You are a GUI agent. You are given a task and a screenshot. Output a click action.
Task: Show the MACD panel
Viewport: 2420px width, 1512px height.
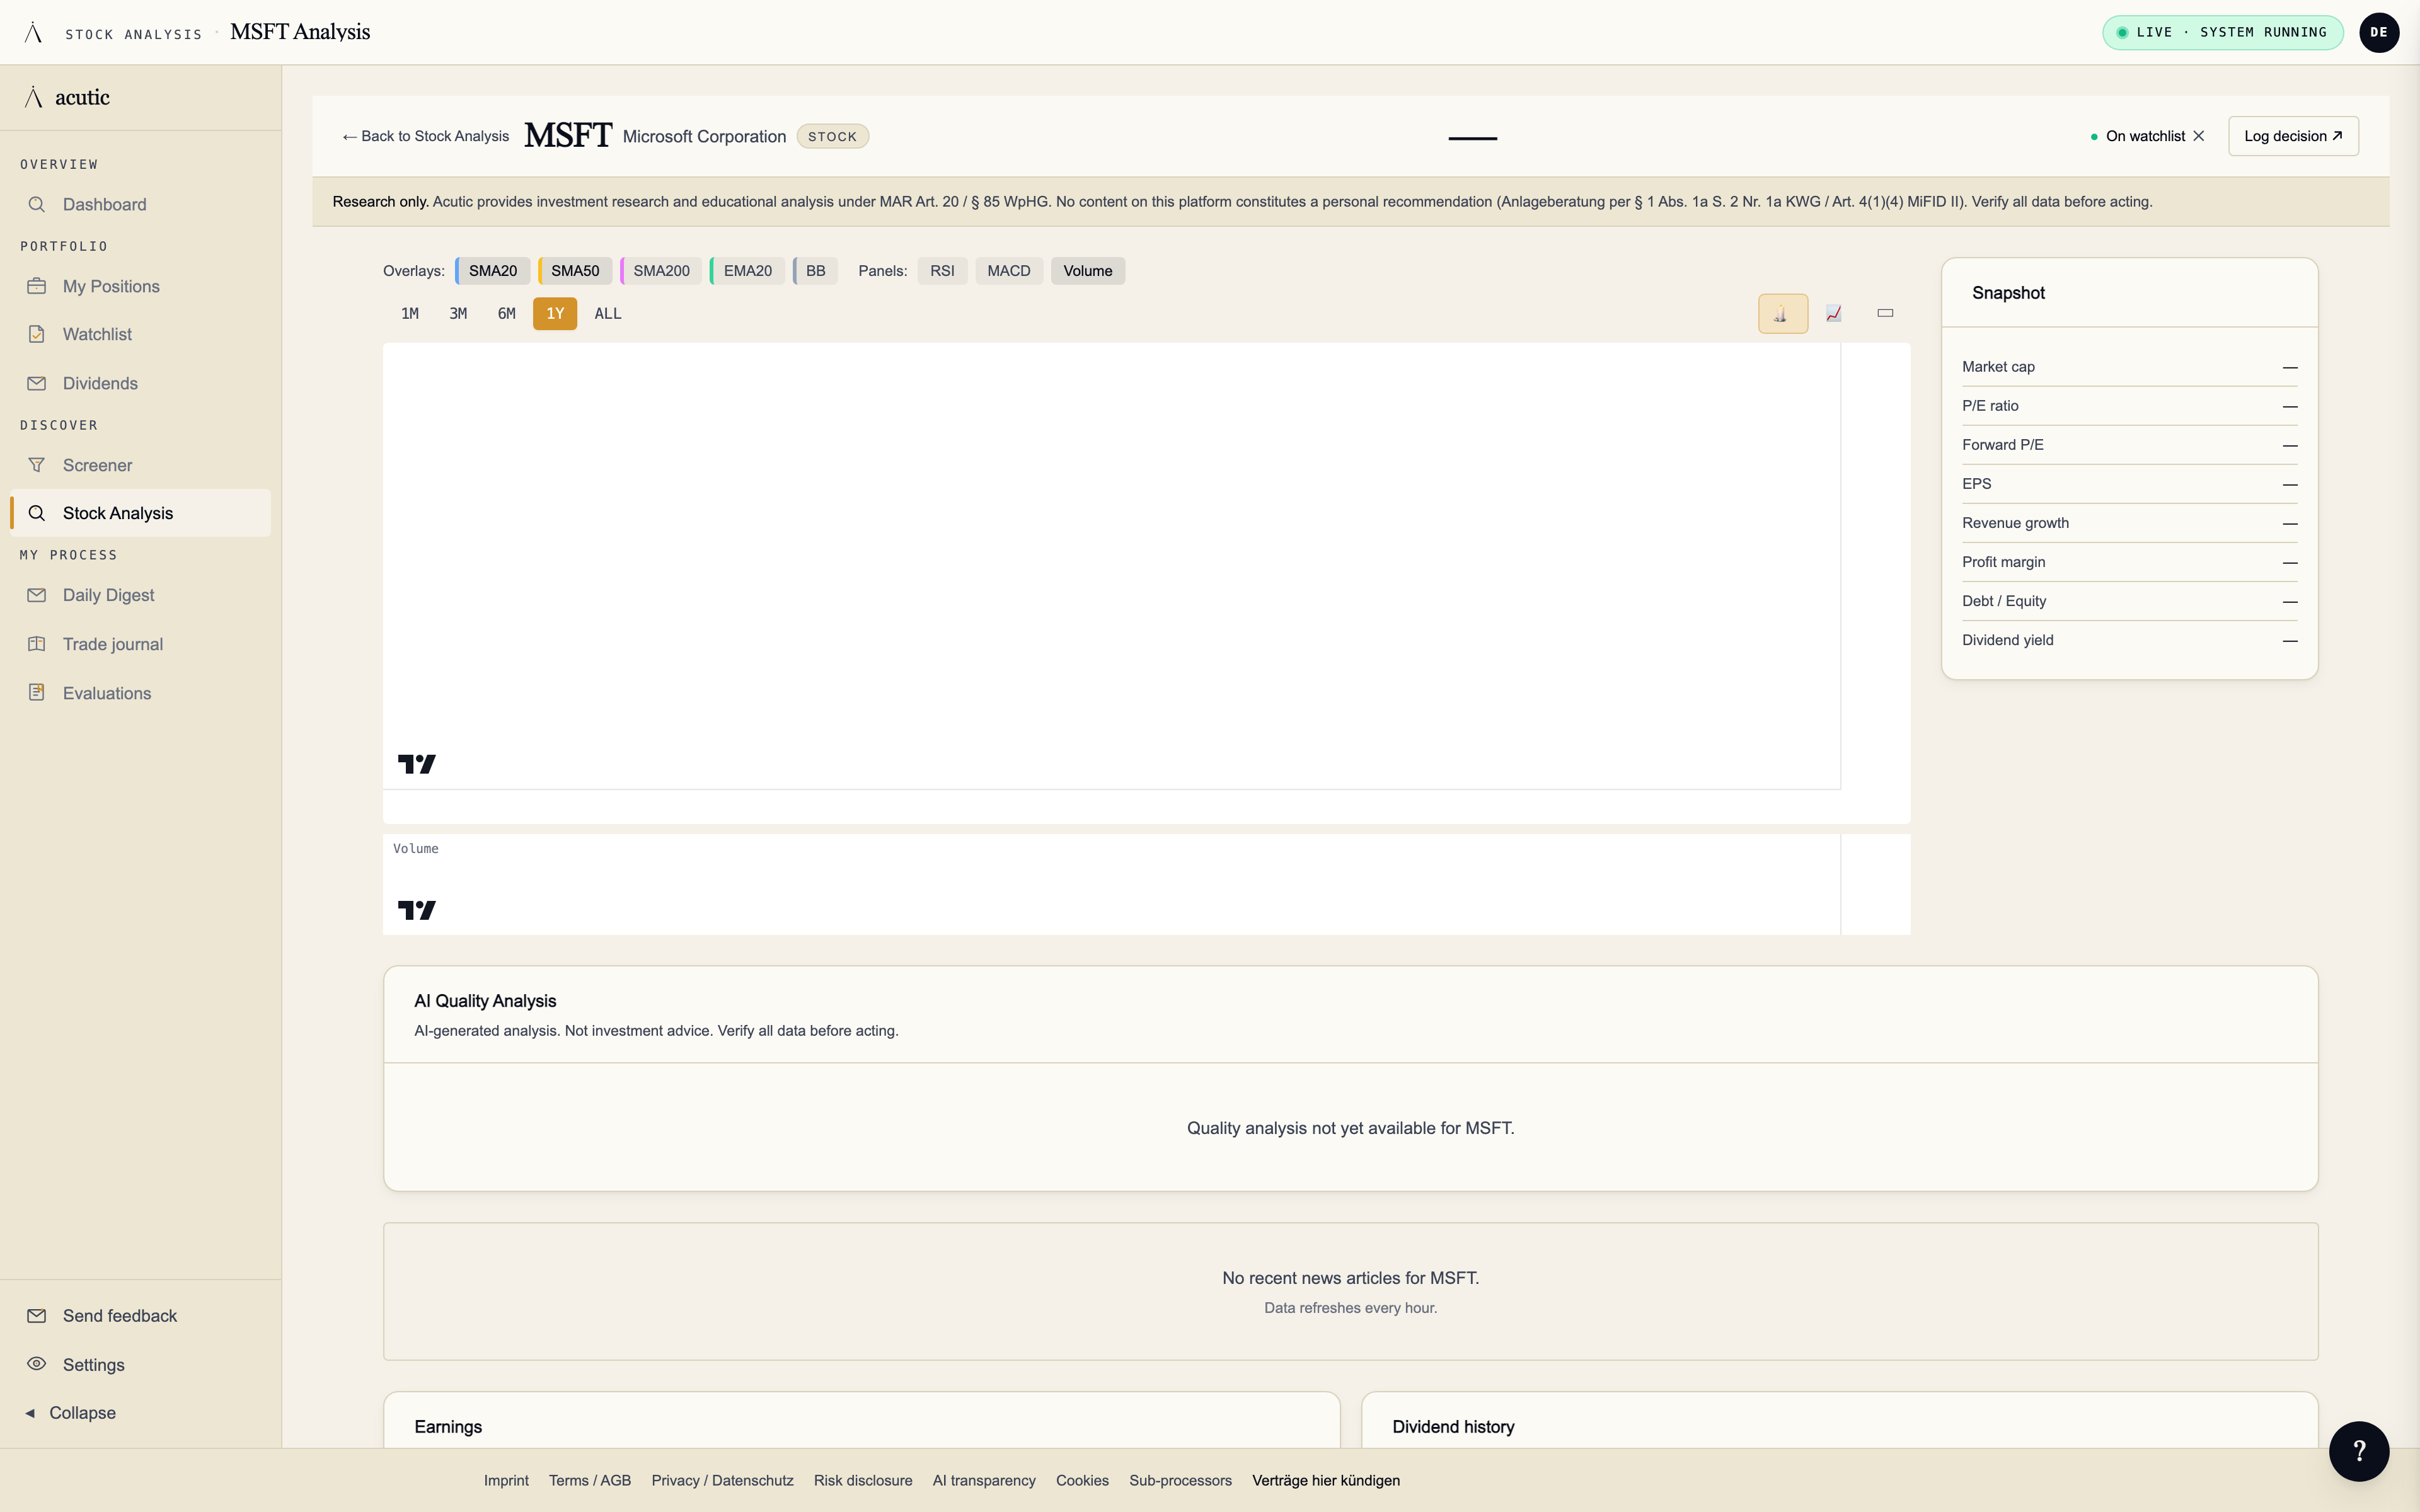click(1009, 271)
